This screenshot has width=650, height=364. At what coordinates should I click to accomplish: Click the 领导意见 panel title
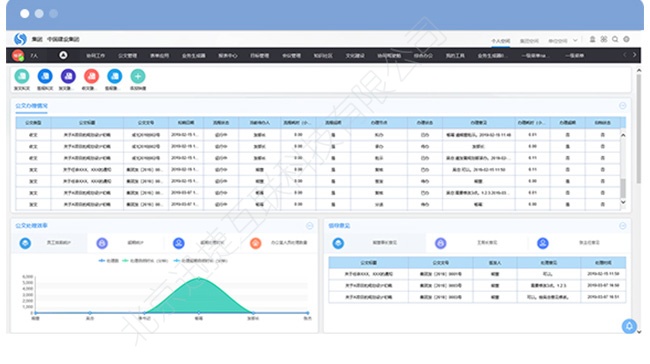click(339, 226)
